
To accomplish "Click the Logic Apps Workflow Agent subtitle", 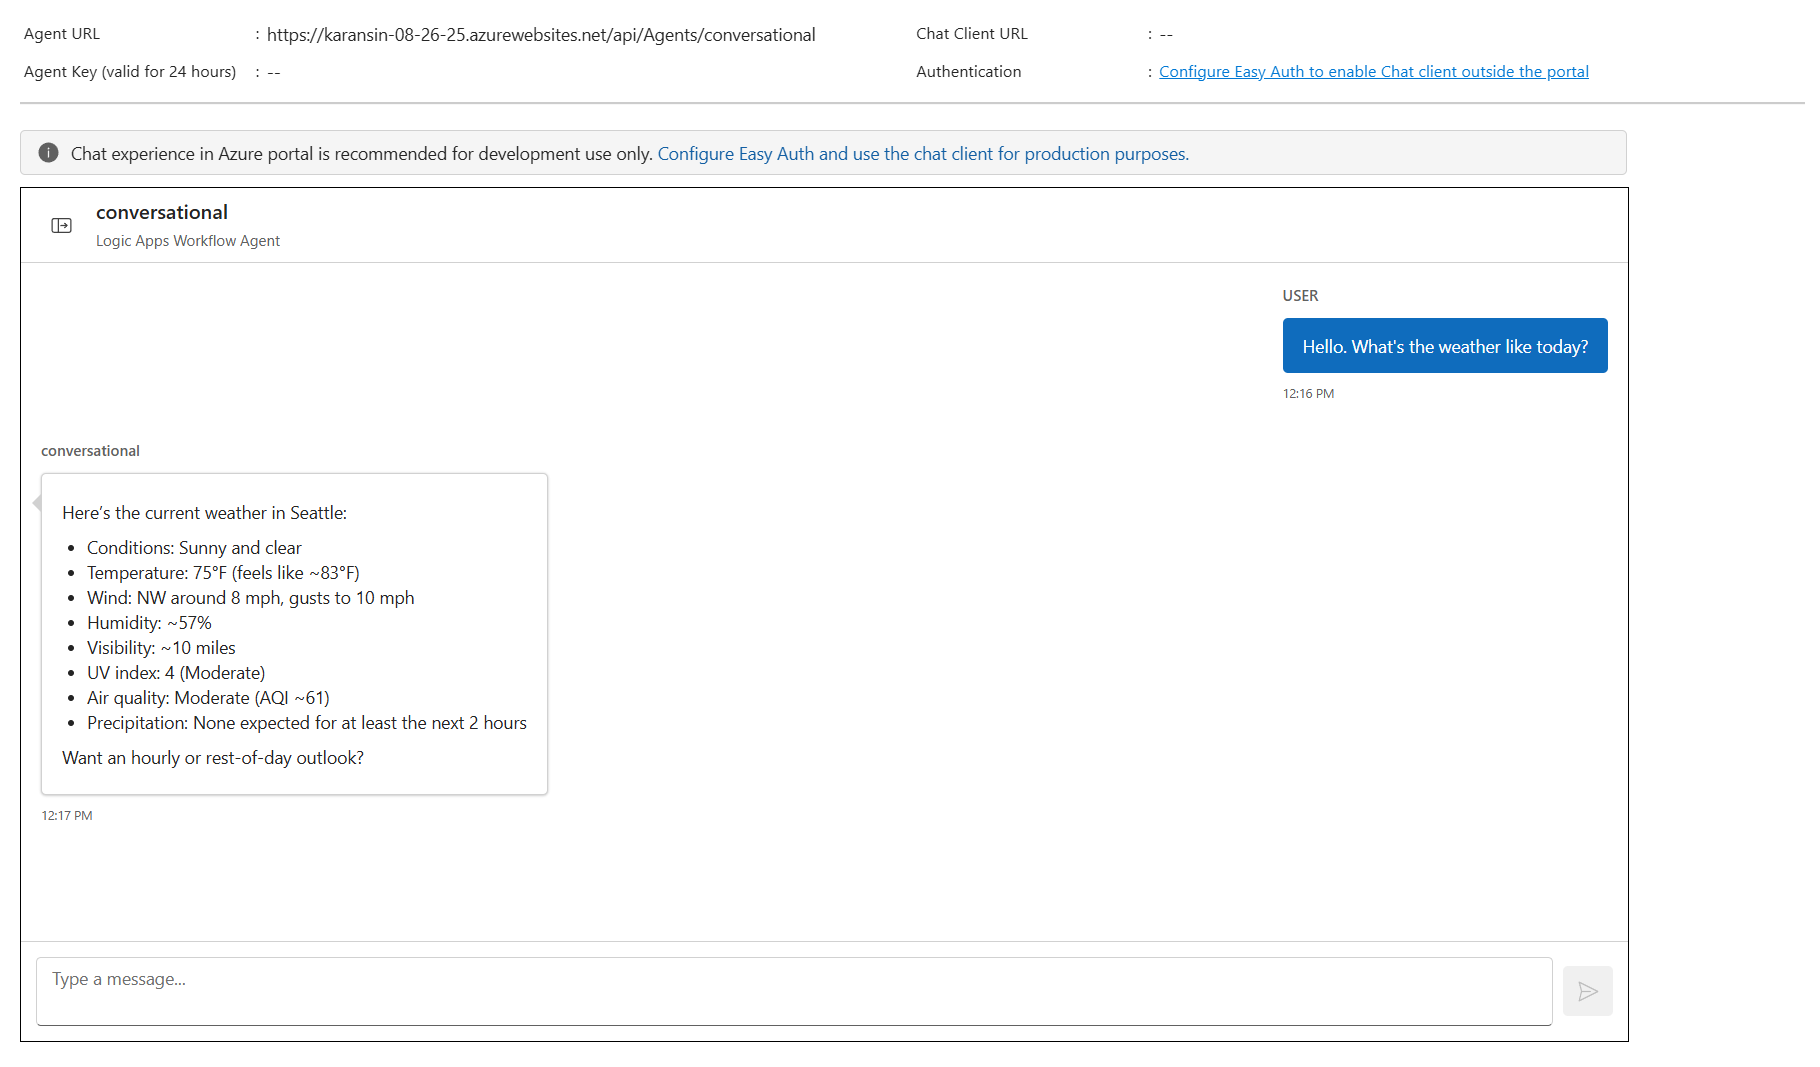I will 187,240.
